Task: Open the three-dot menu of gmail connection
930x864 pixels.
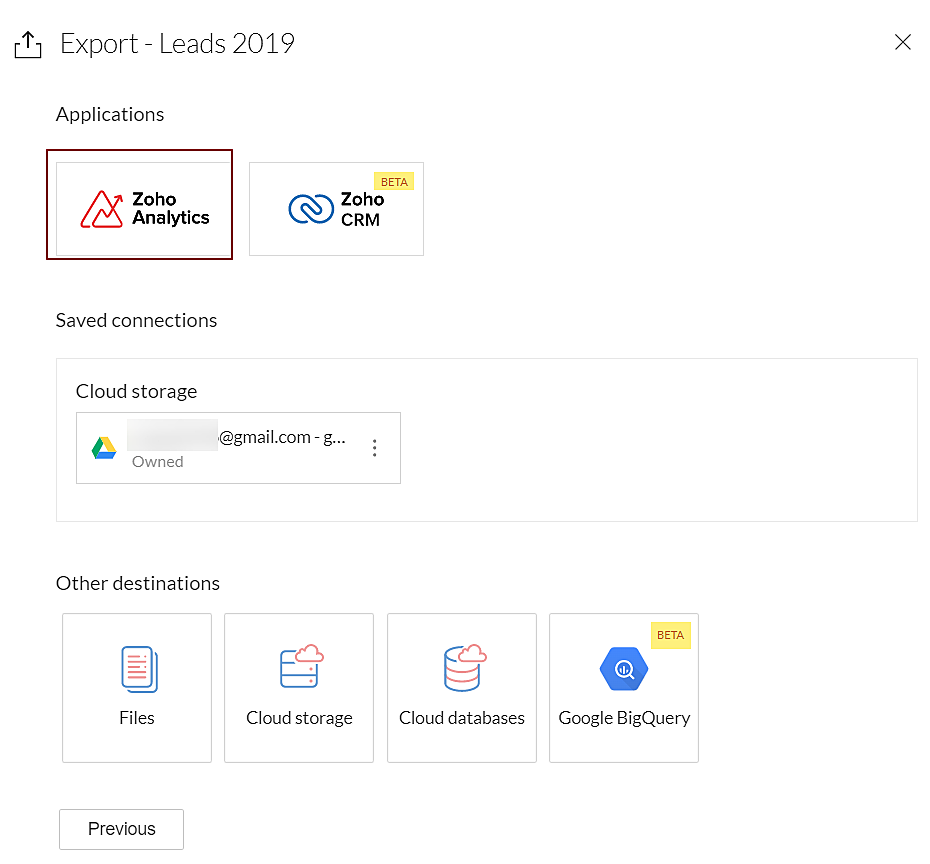Action: 374,448
